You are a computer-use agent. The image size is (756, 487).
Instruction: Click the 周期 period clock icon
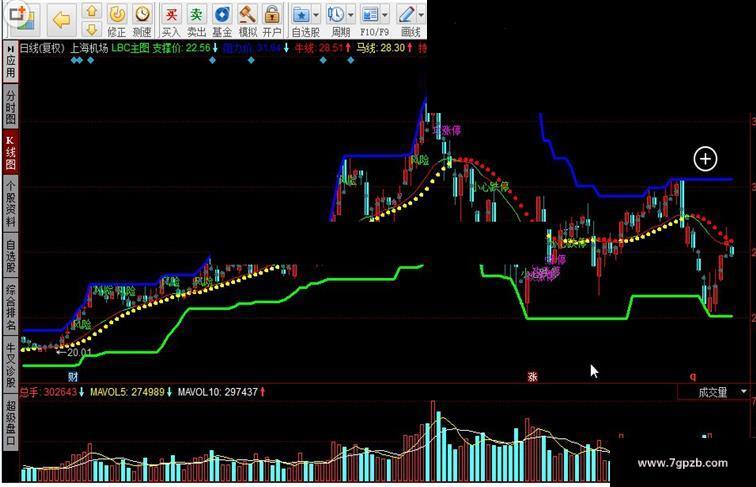click(336, 14)
